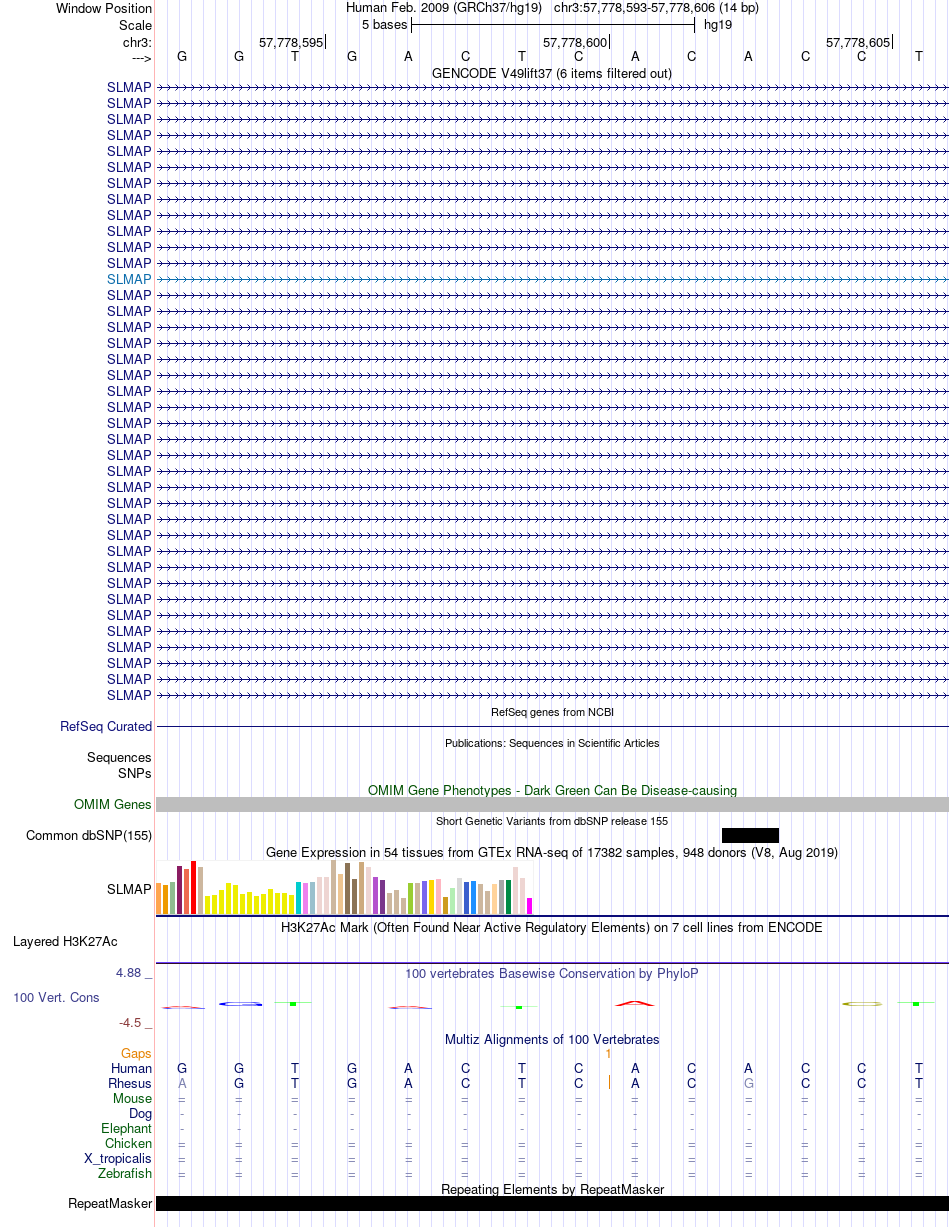Click the magenta last bar in GTEx chart
Image resolution: width=950 pixels, height=1227 pixels.
click(530, 906)
